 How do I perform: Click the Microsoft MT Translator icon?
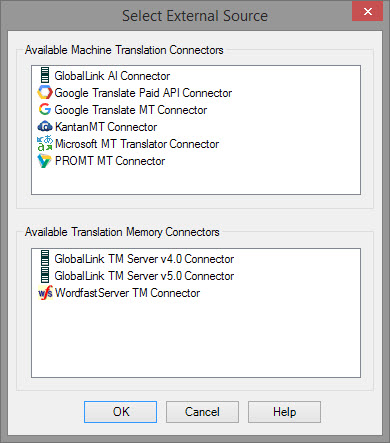click(45, 143)
